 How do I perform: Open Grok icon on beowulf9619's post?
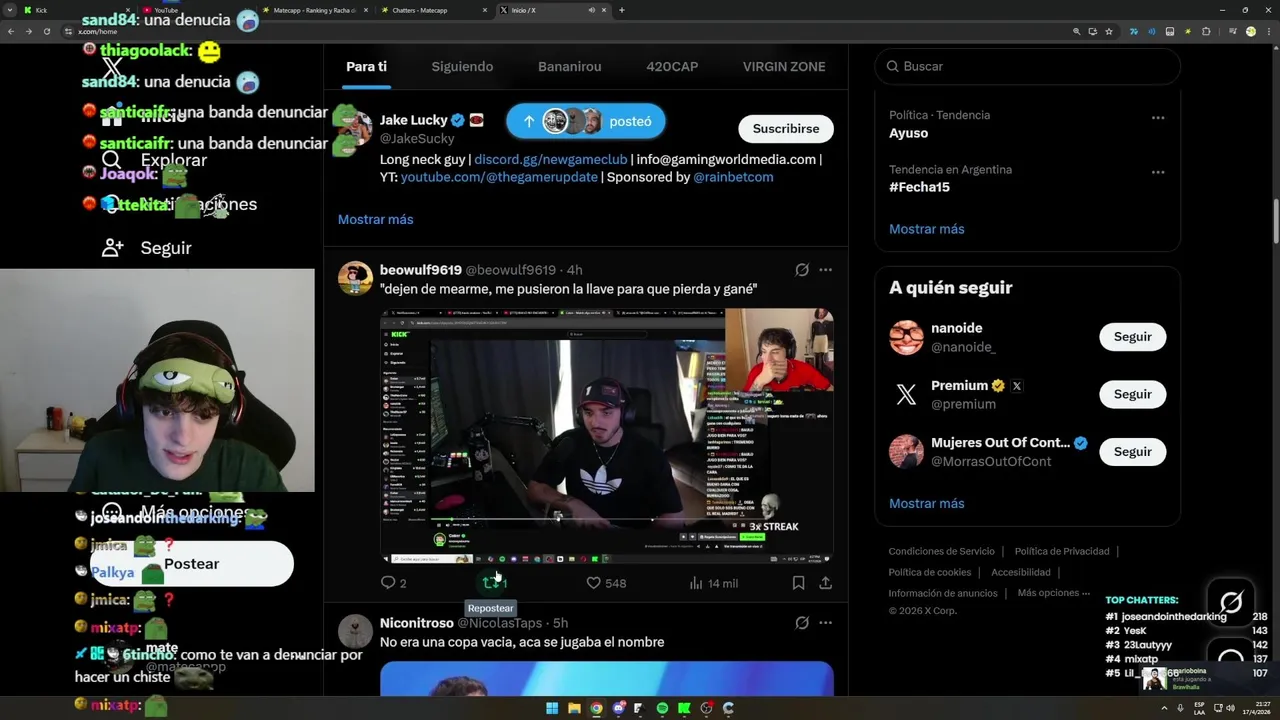point(802,270)
